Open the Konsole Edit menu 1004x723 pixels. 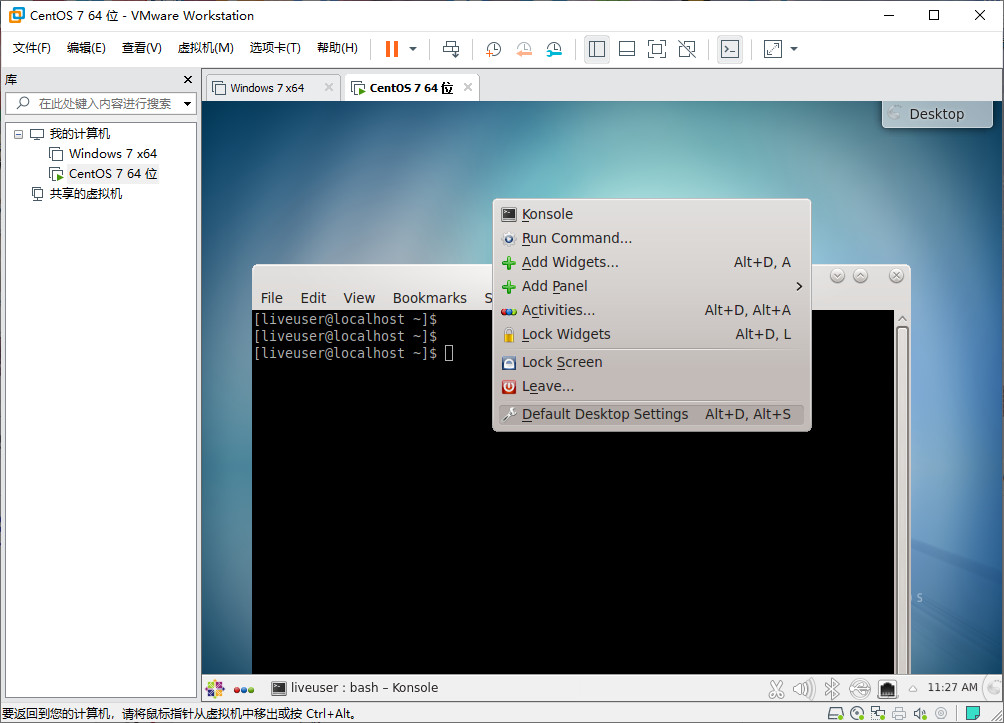point(313,298)
